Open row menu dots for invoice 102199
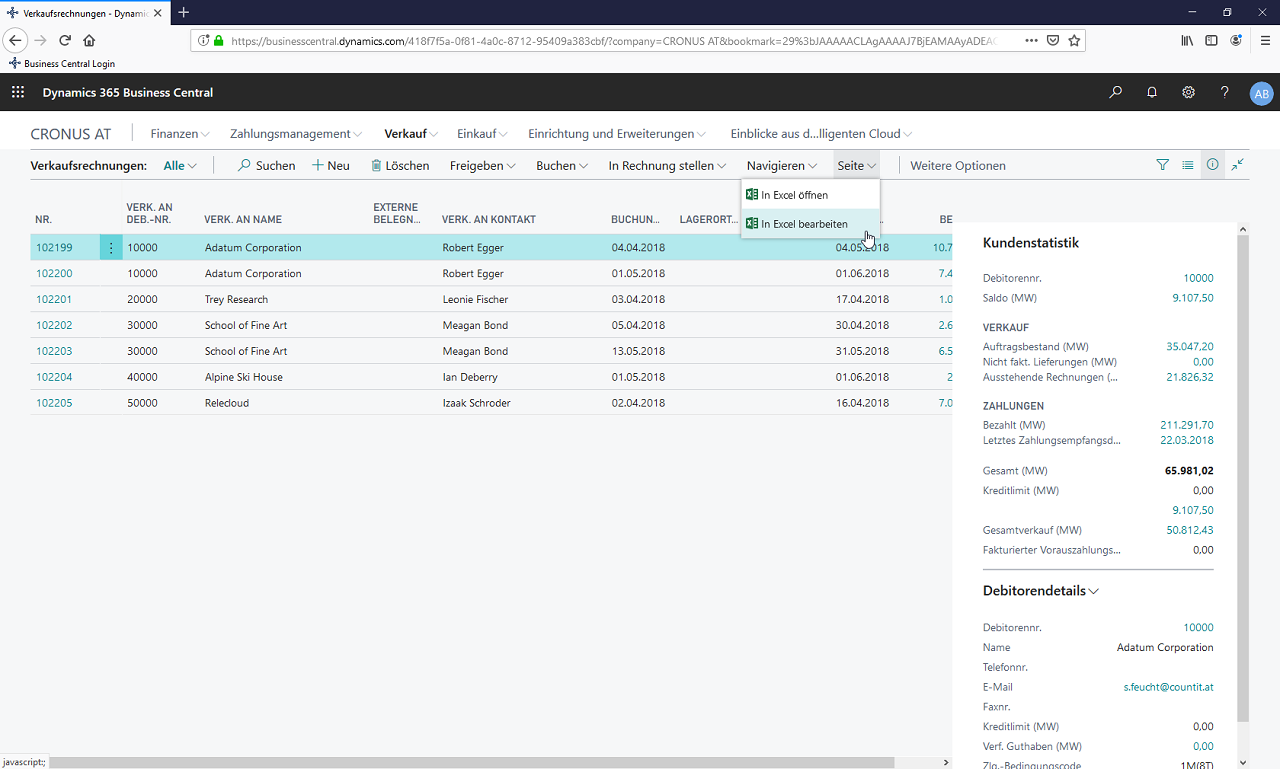1280x769 pixels. tap(111, 247)
